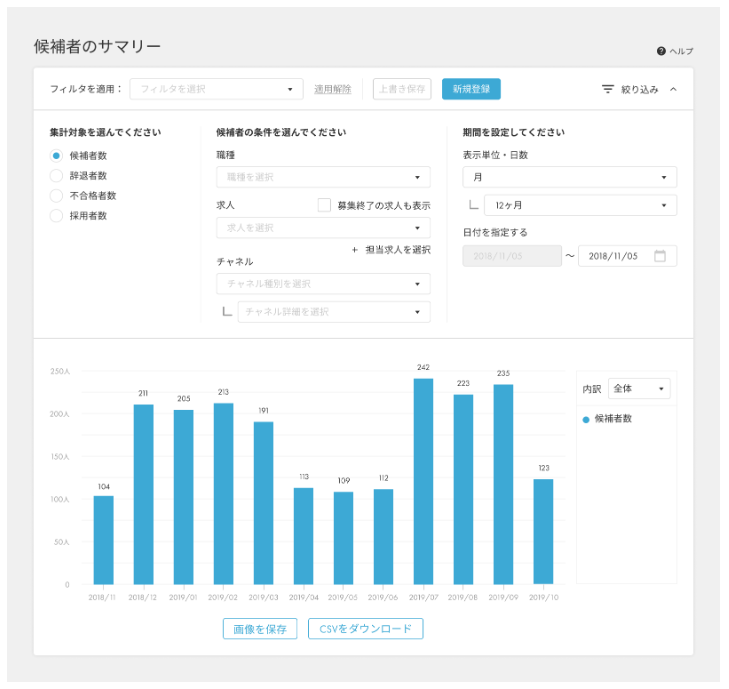Click the help question mark icon
The image size is (729, 689).
(x=661, y=51)
